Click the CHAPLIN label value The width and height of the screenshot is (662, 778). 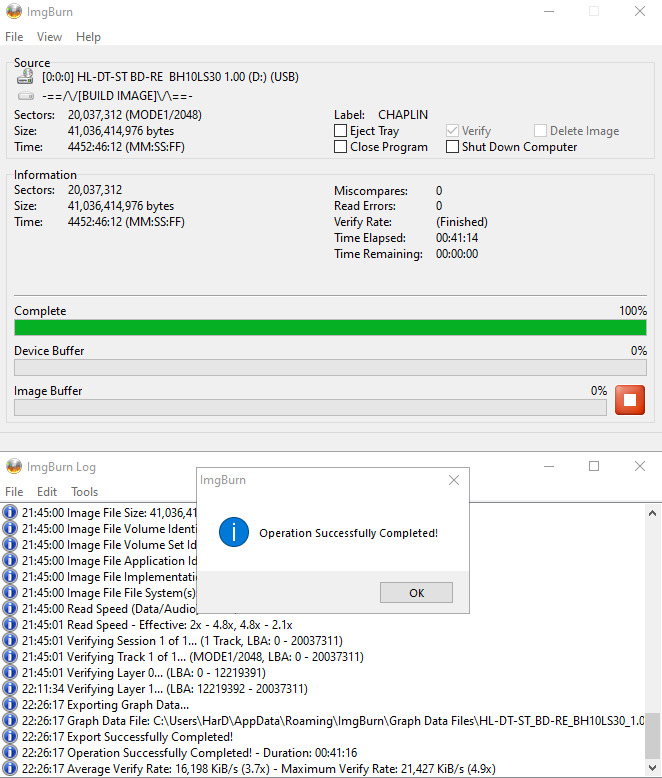pyautogui.click(x=403, y=115)
